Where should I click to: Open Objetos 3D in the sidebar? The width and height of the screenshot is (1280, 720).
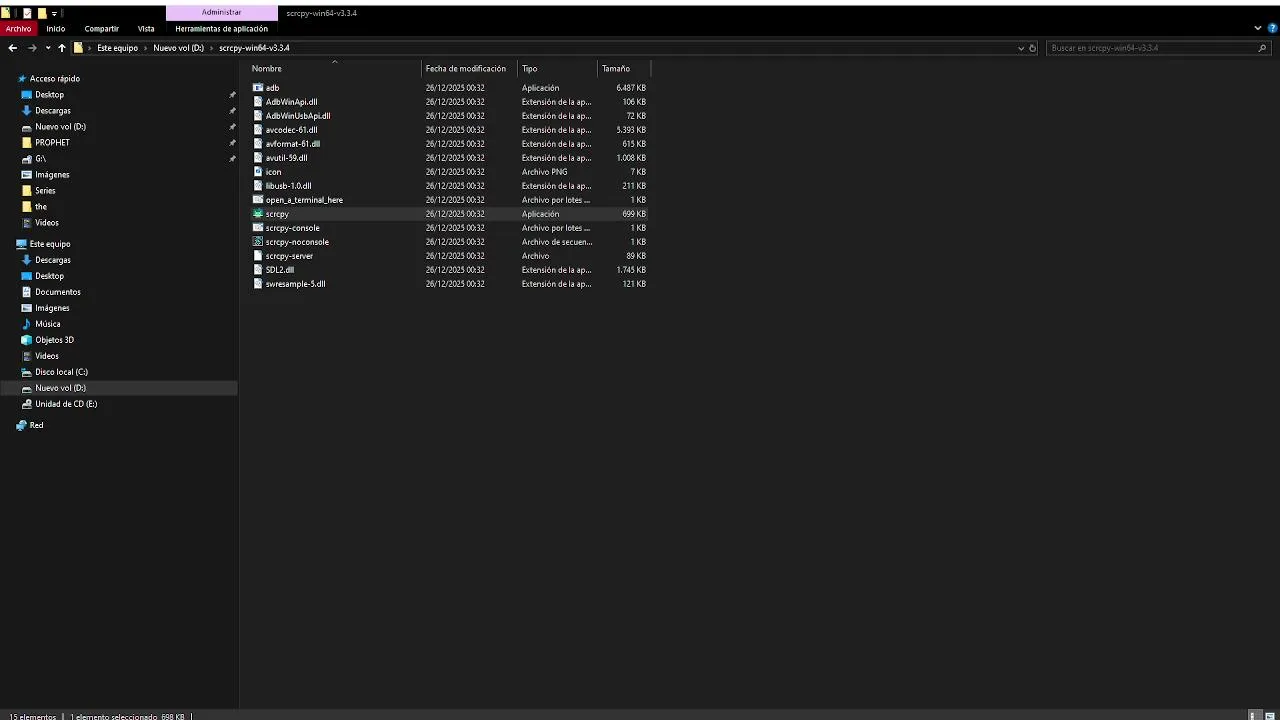[x=55, y=340]
